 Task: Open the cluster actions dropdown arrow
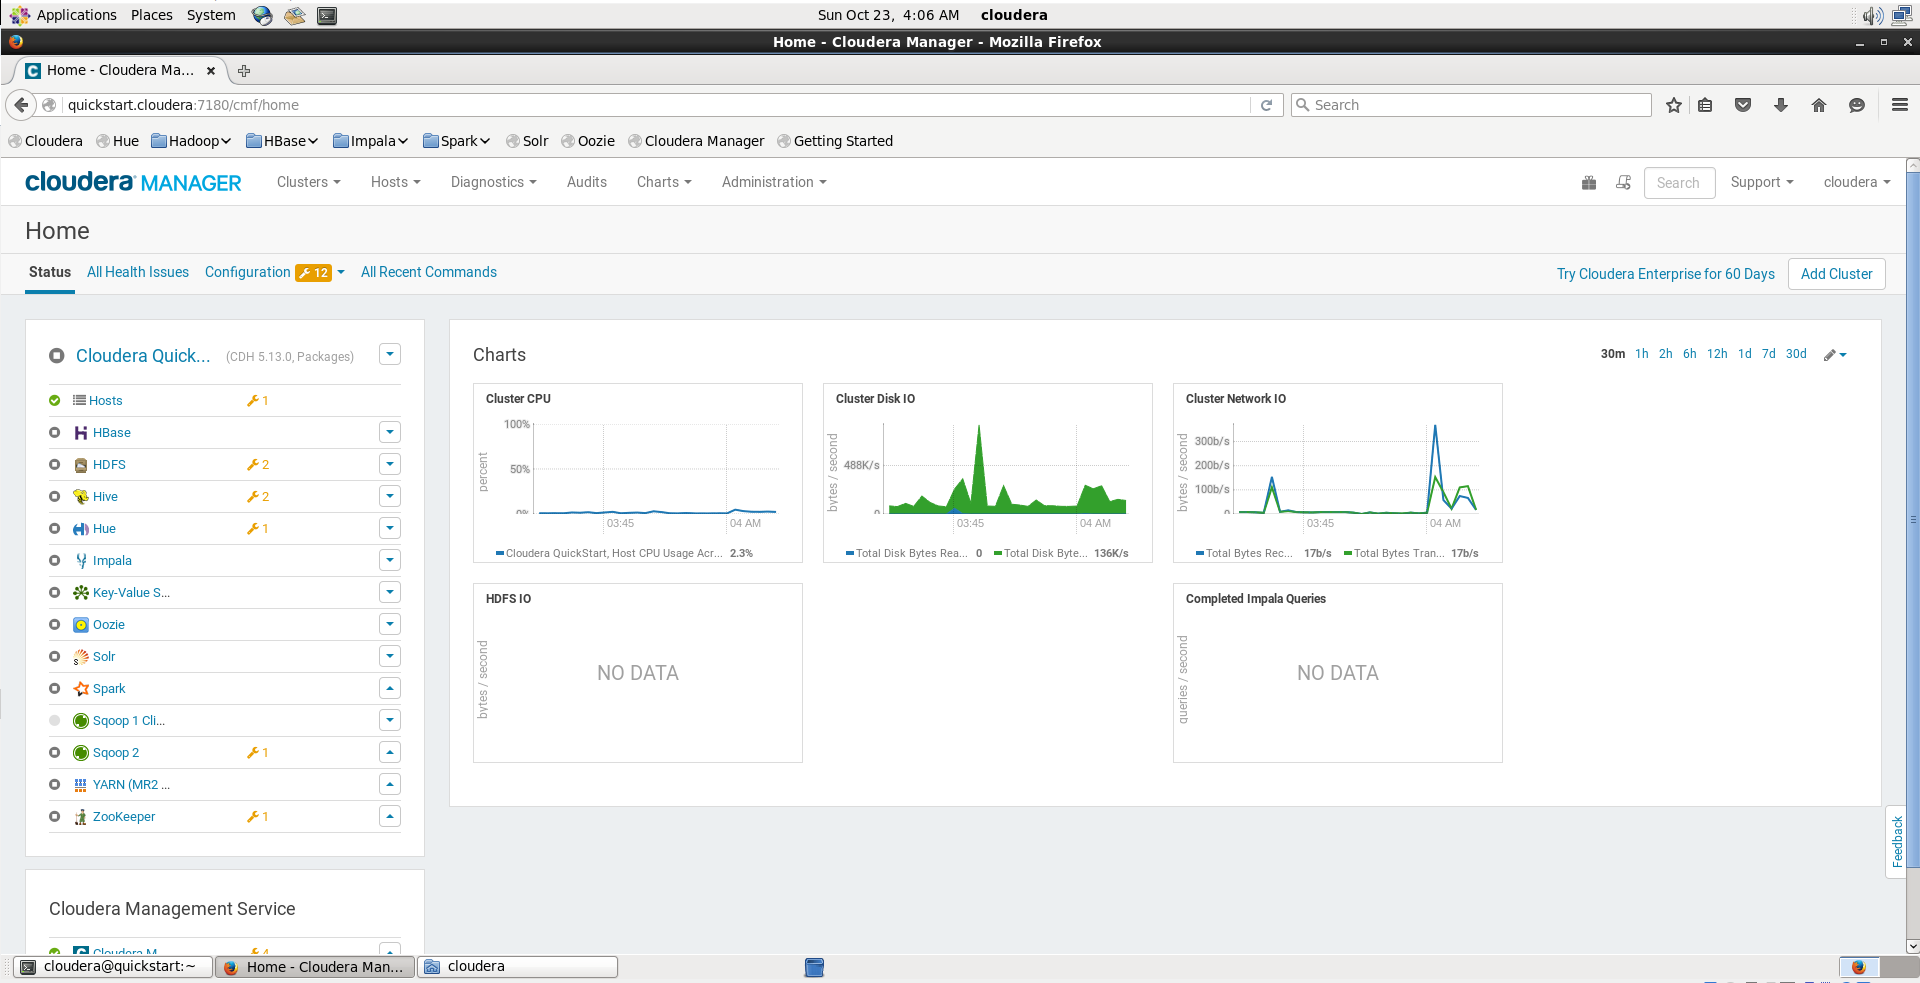click(390, 354)
